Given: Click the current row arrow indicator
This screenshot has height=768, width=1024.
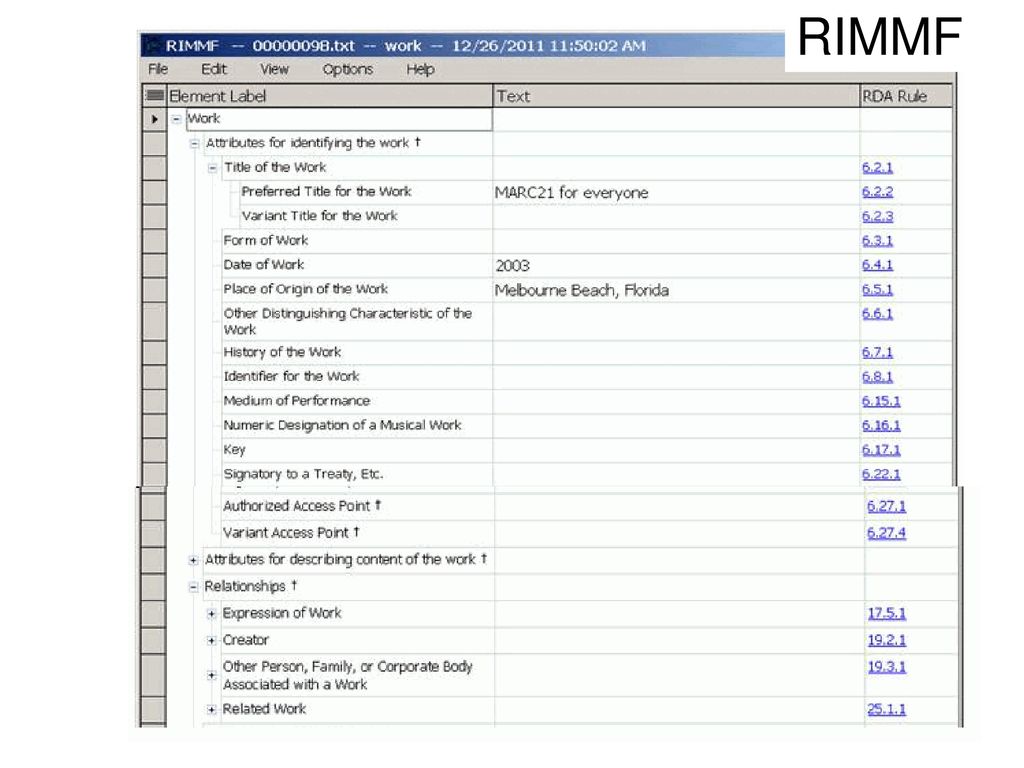Looking at the screenshot, I should pos(154,119).
